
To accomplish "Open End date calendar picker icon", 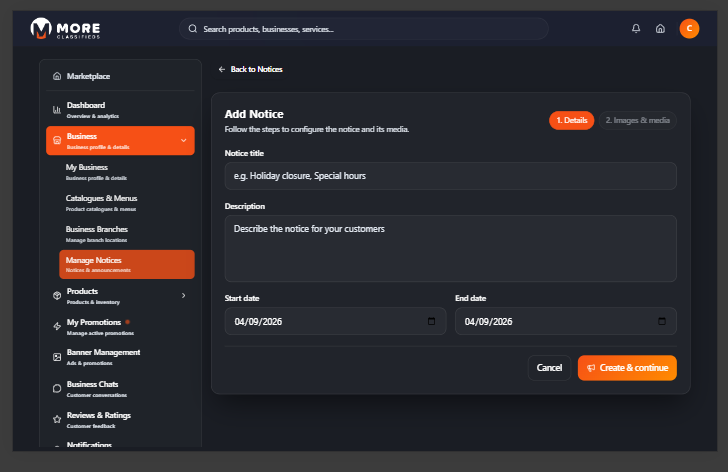I will coord(661,321).
